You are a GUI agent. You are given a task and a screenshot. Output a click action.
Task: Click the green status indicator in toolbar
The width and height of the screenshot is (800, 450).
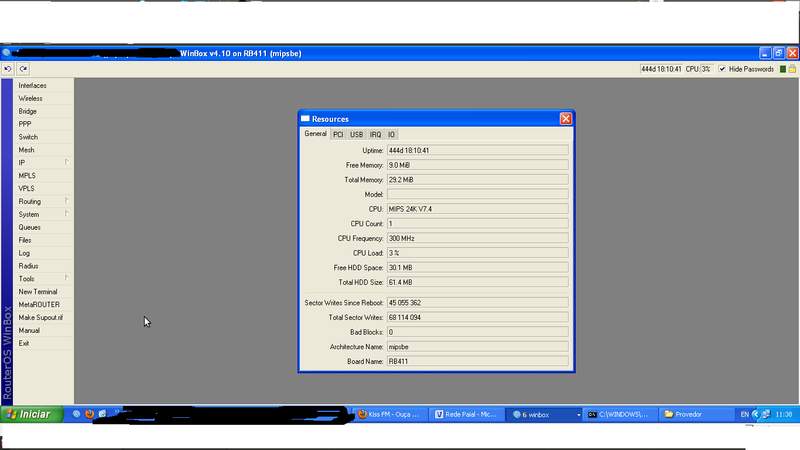(783, 69)
